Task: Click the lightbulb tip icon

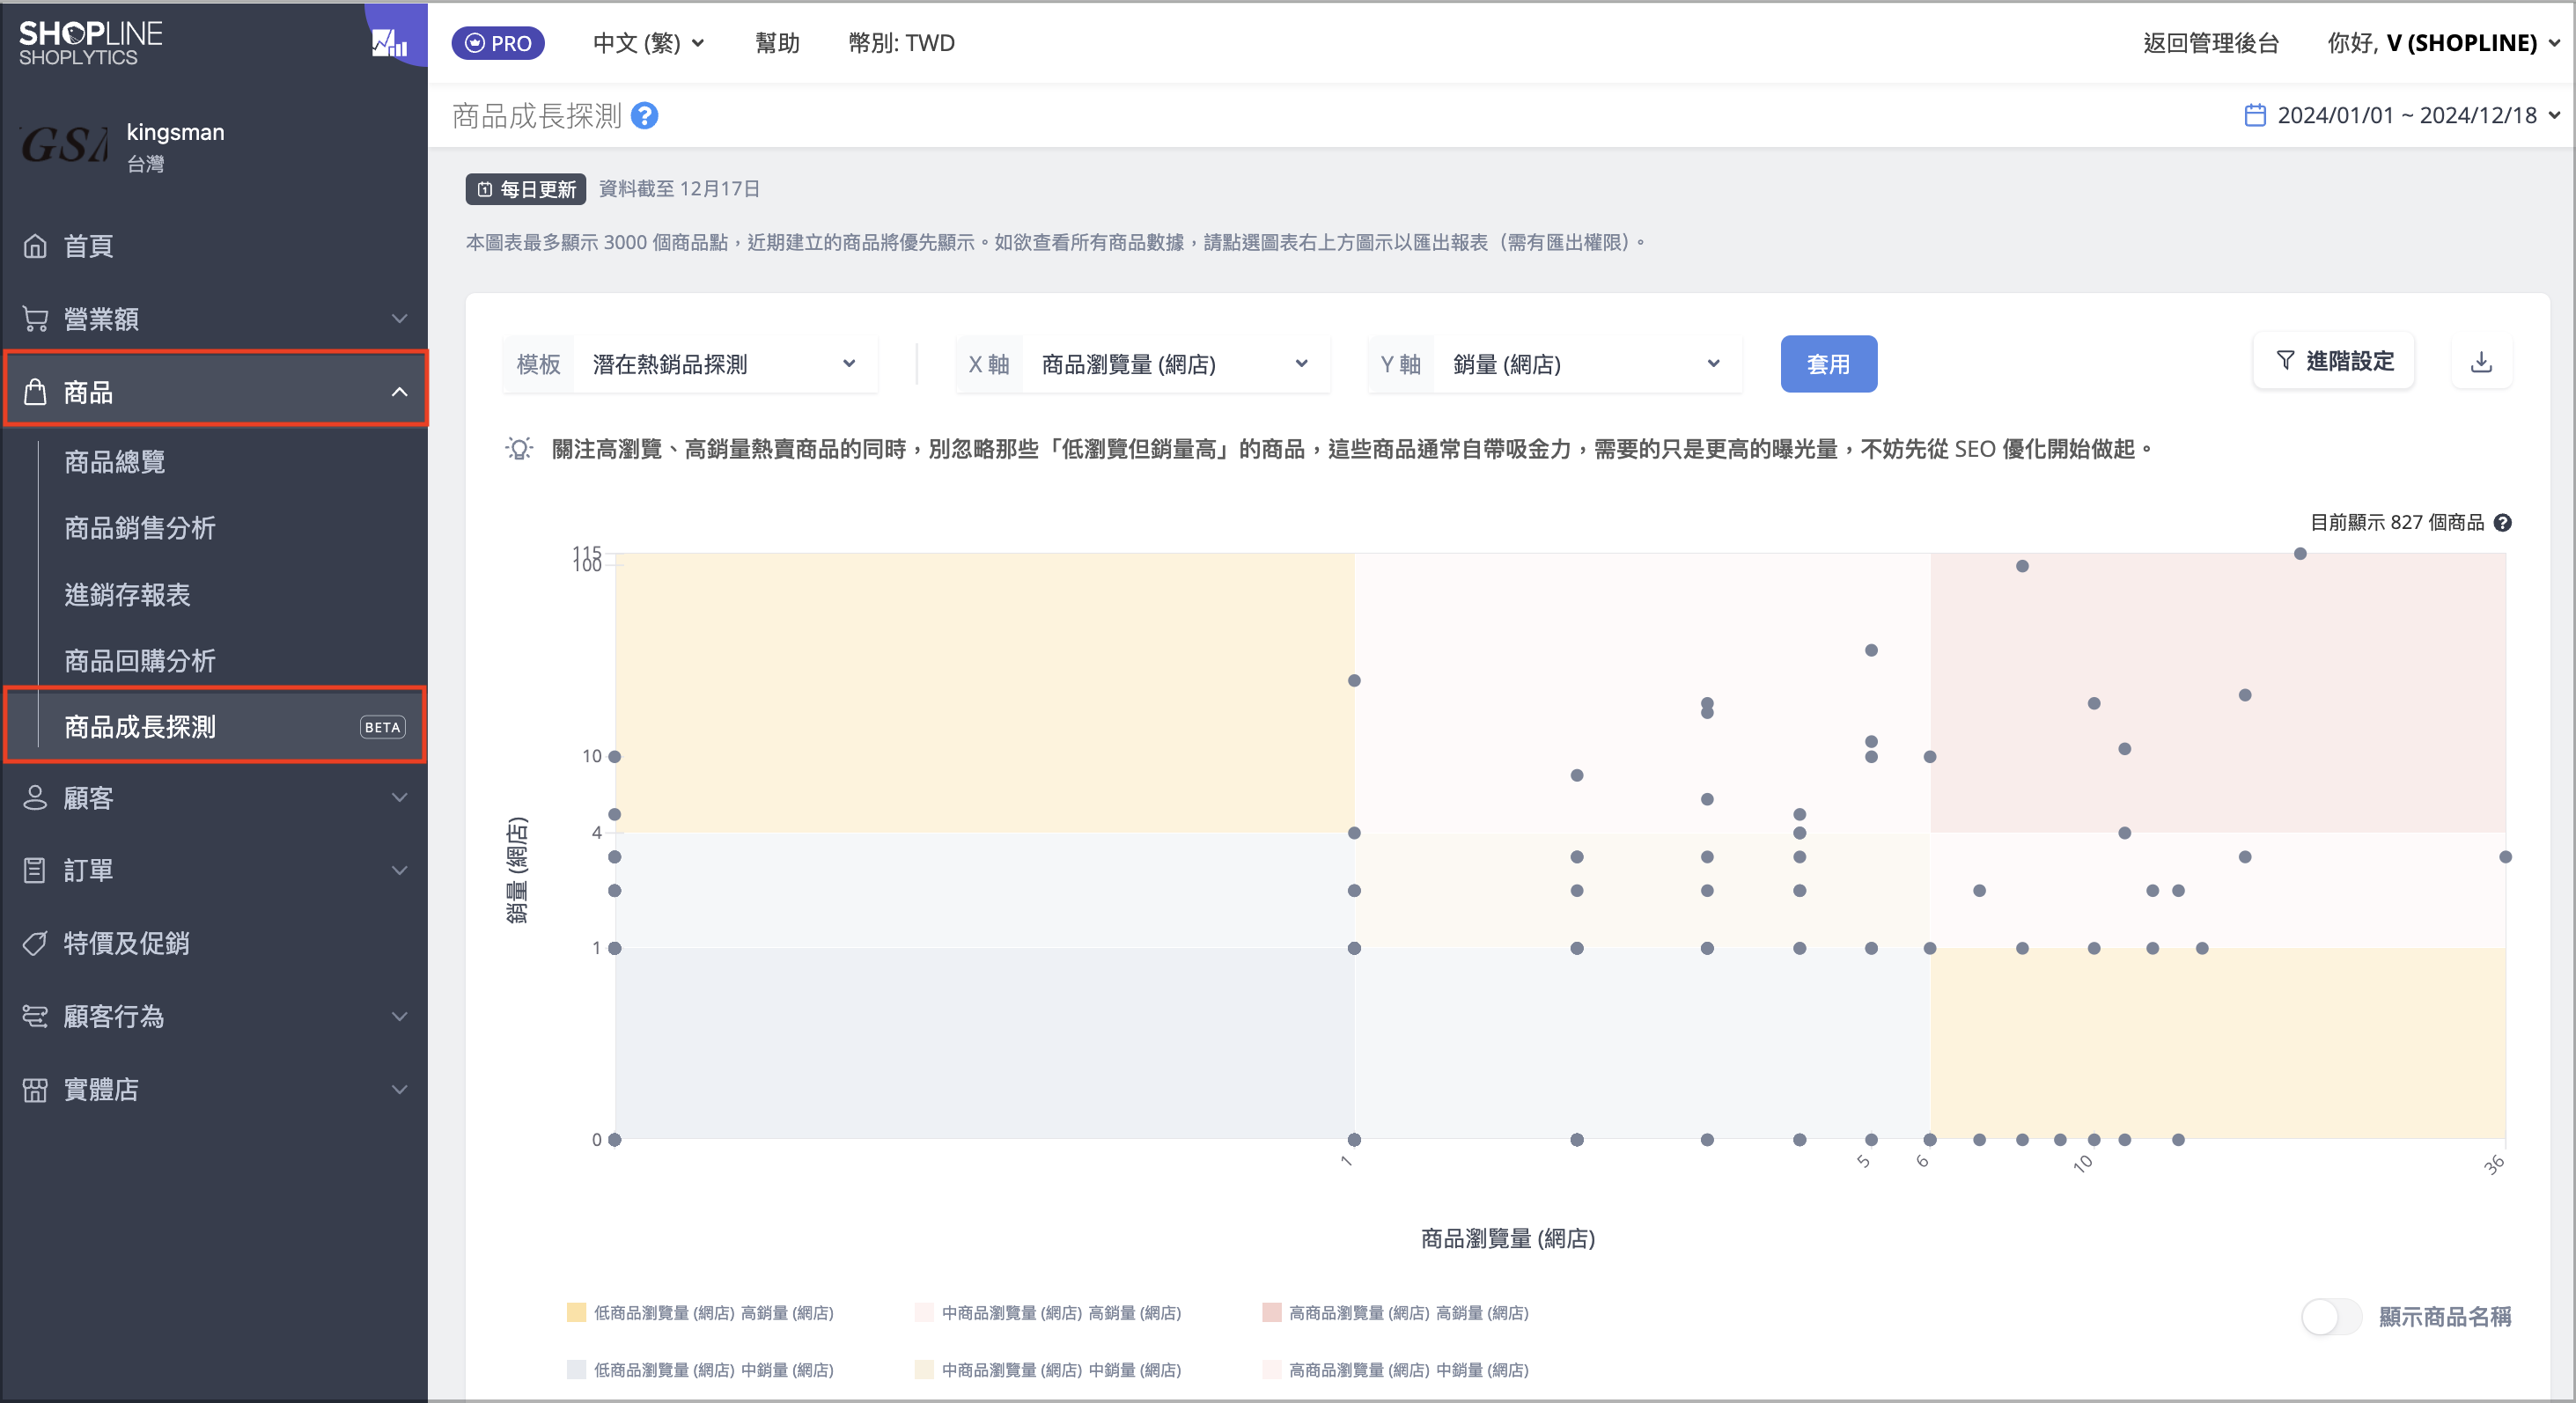Action: click(x=519, y=449)
